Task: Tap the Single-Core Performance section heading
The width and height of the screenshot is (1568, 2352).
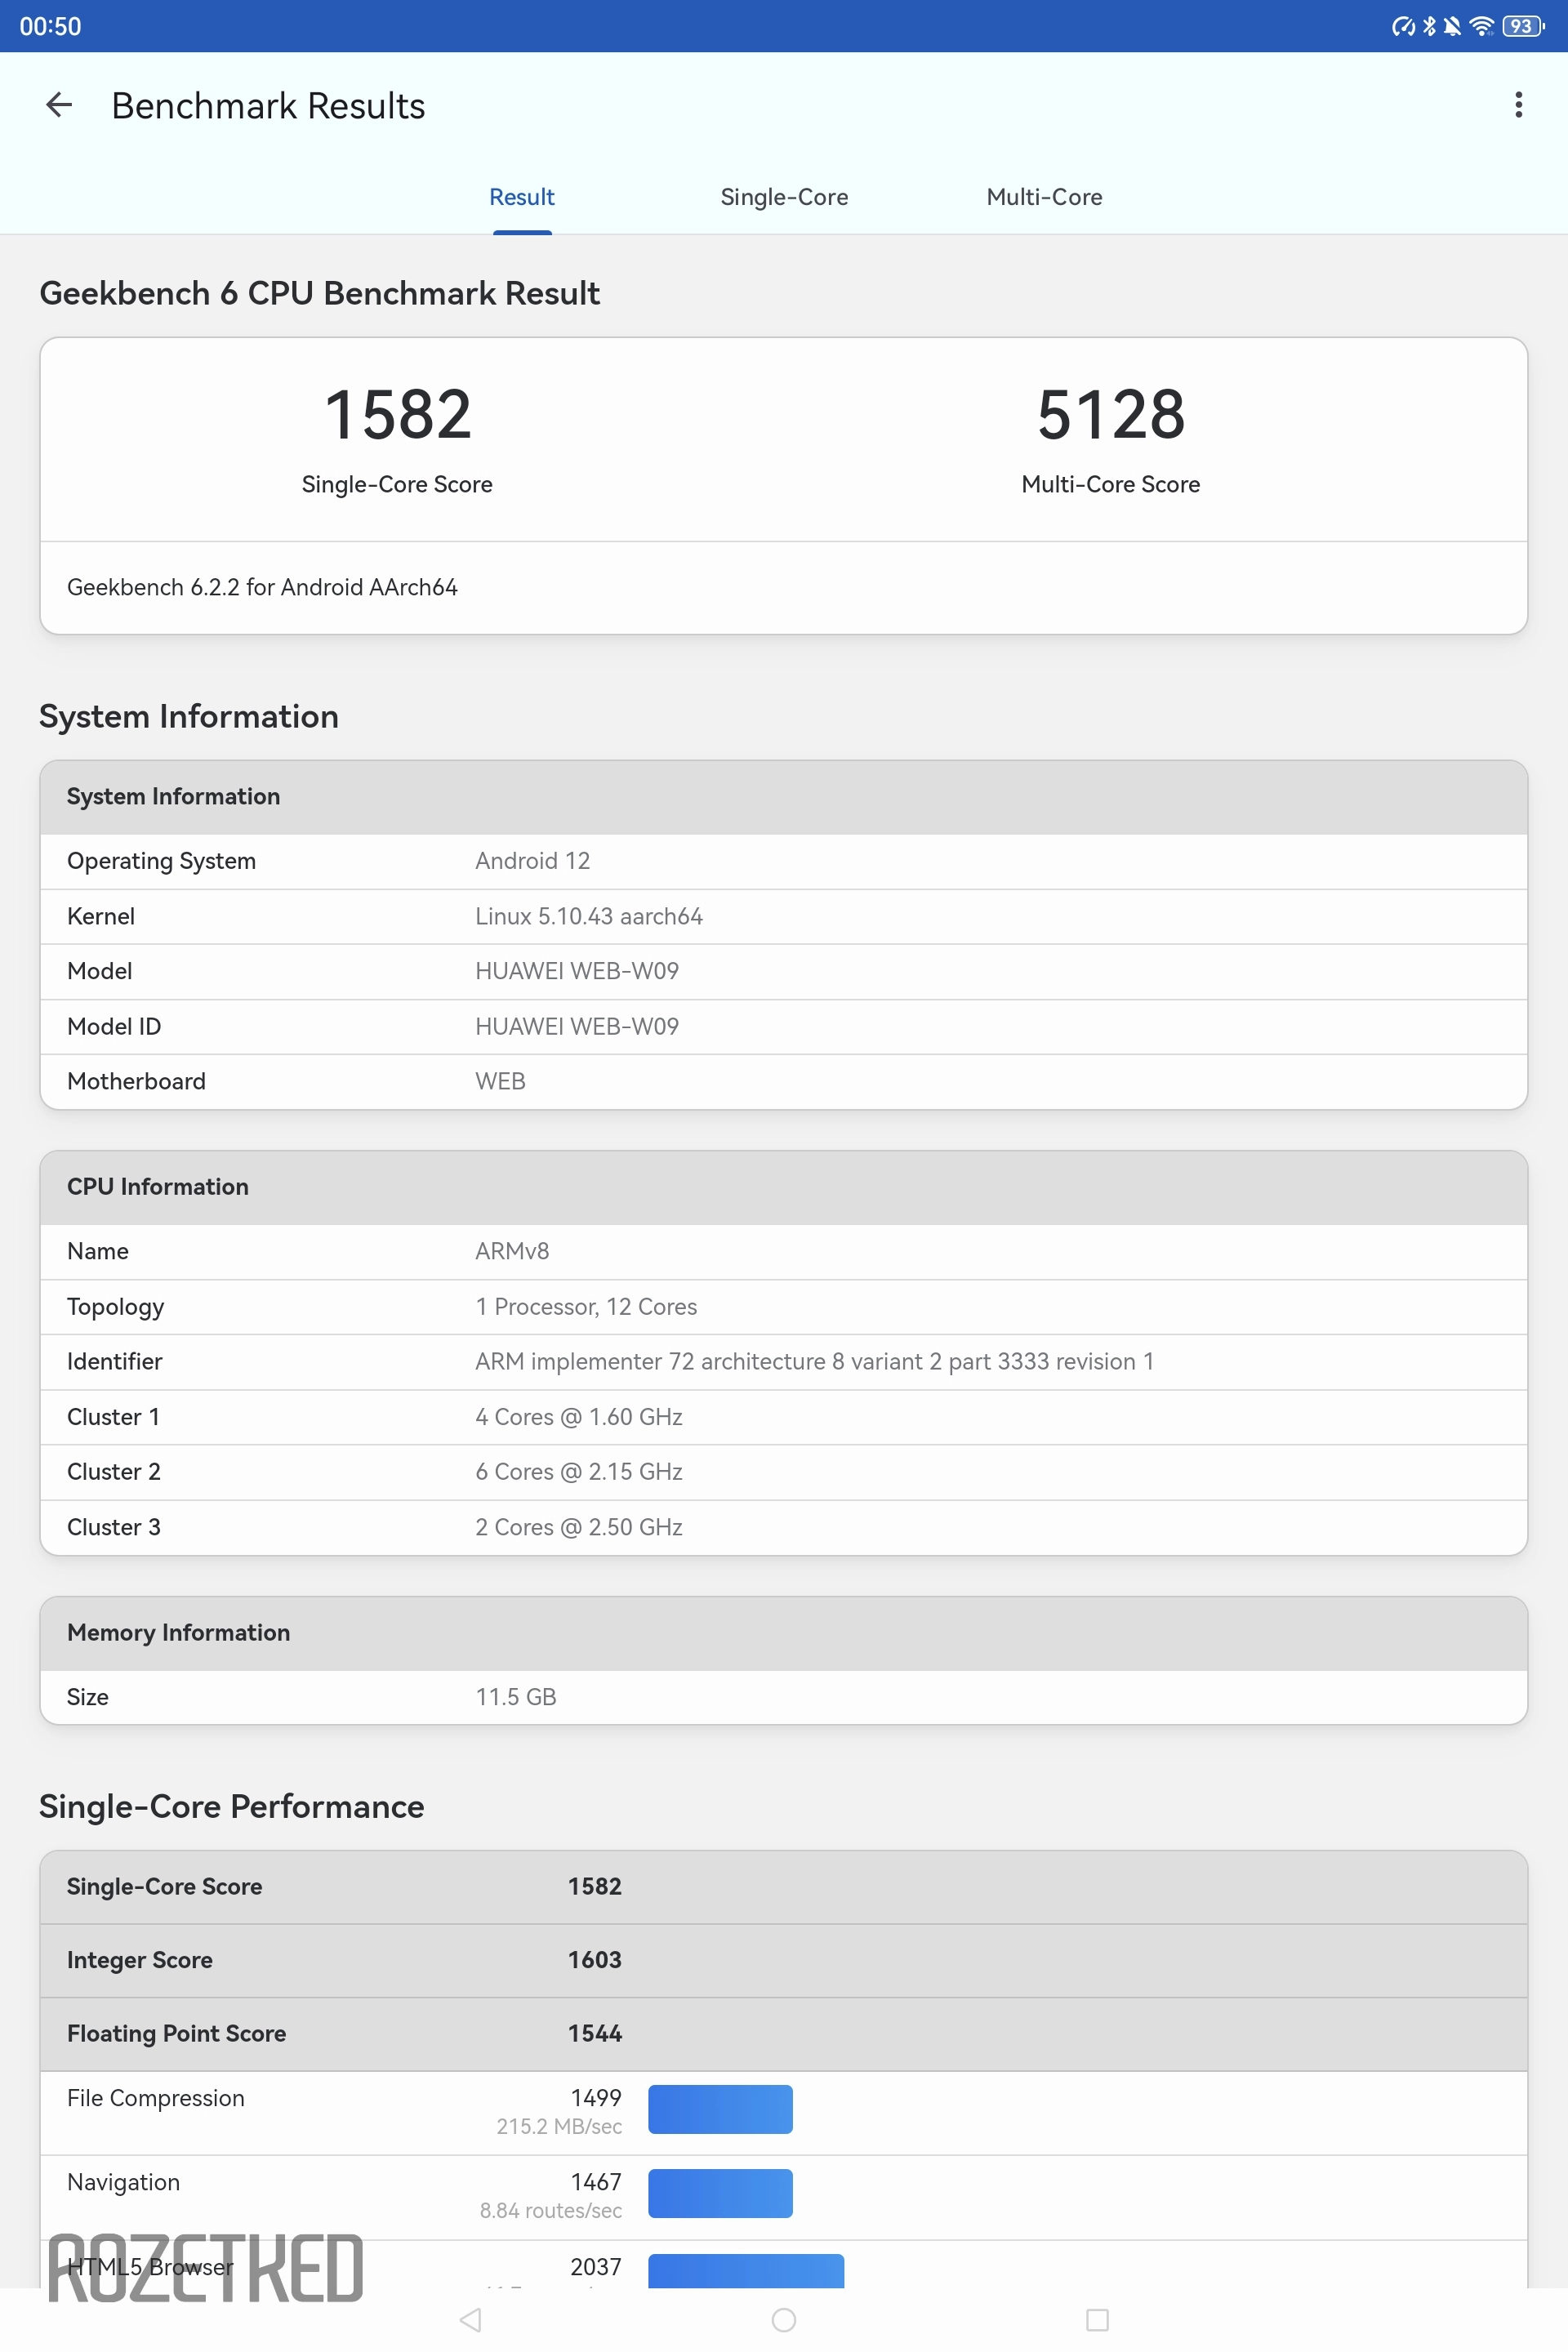Action: (231, 1806)
